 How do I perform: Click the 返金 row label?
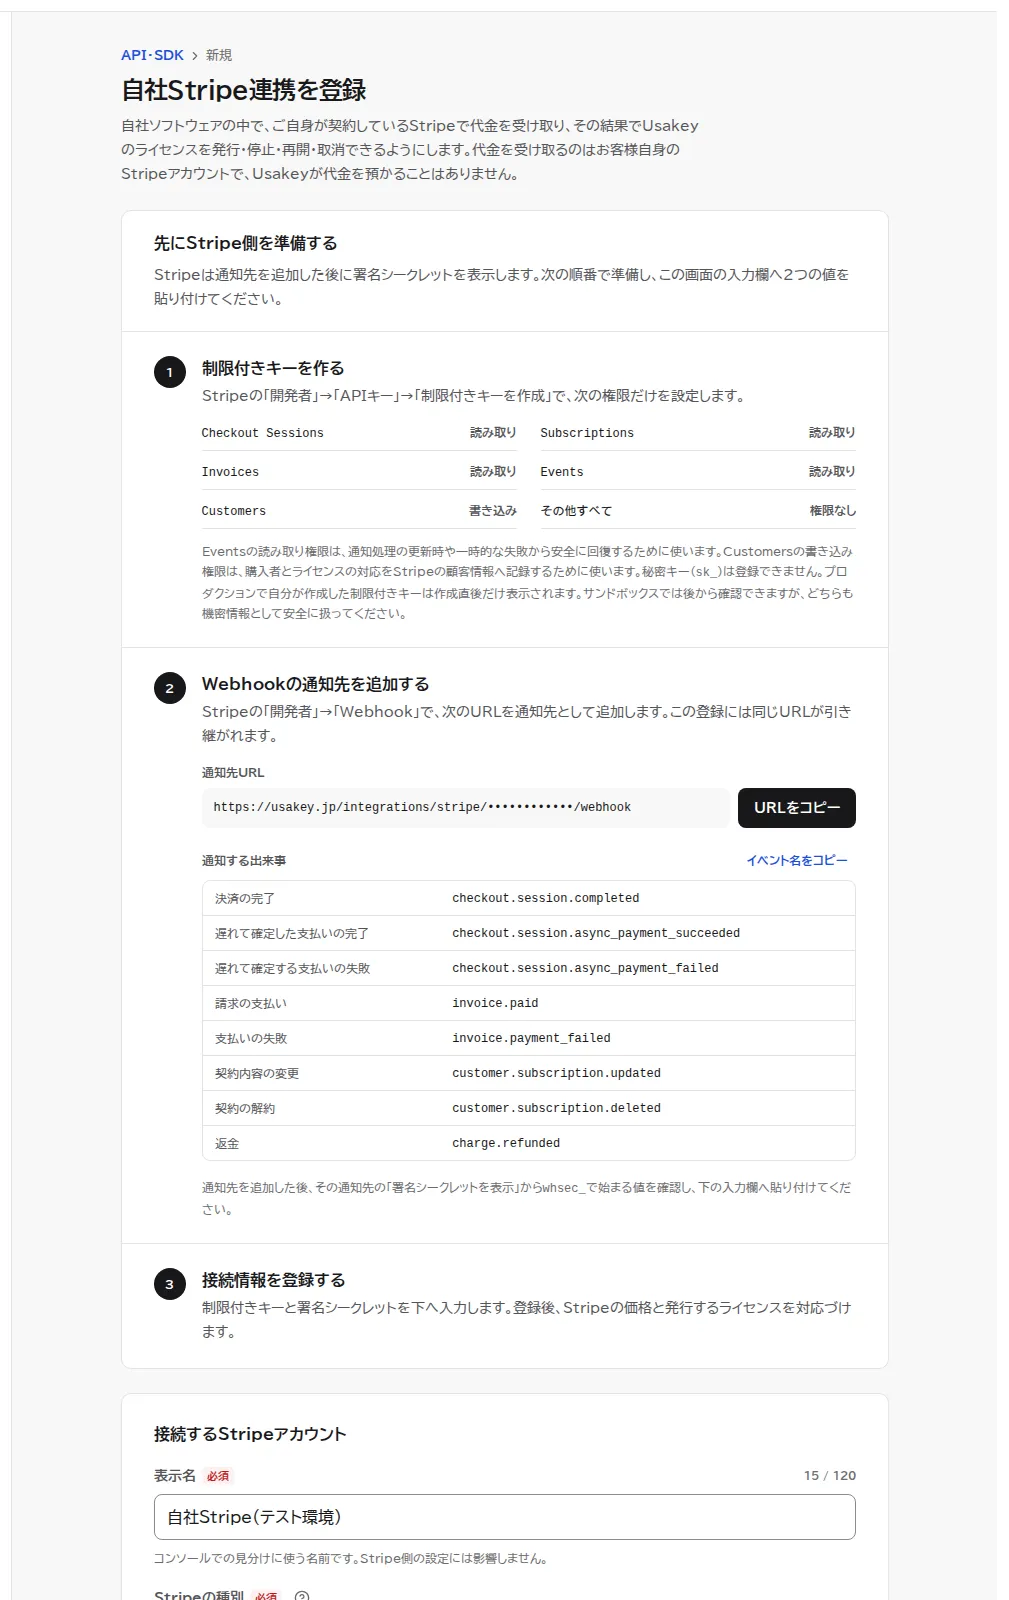pyautogui.click(x=227, y=1143)
